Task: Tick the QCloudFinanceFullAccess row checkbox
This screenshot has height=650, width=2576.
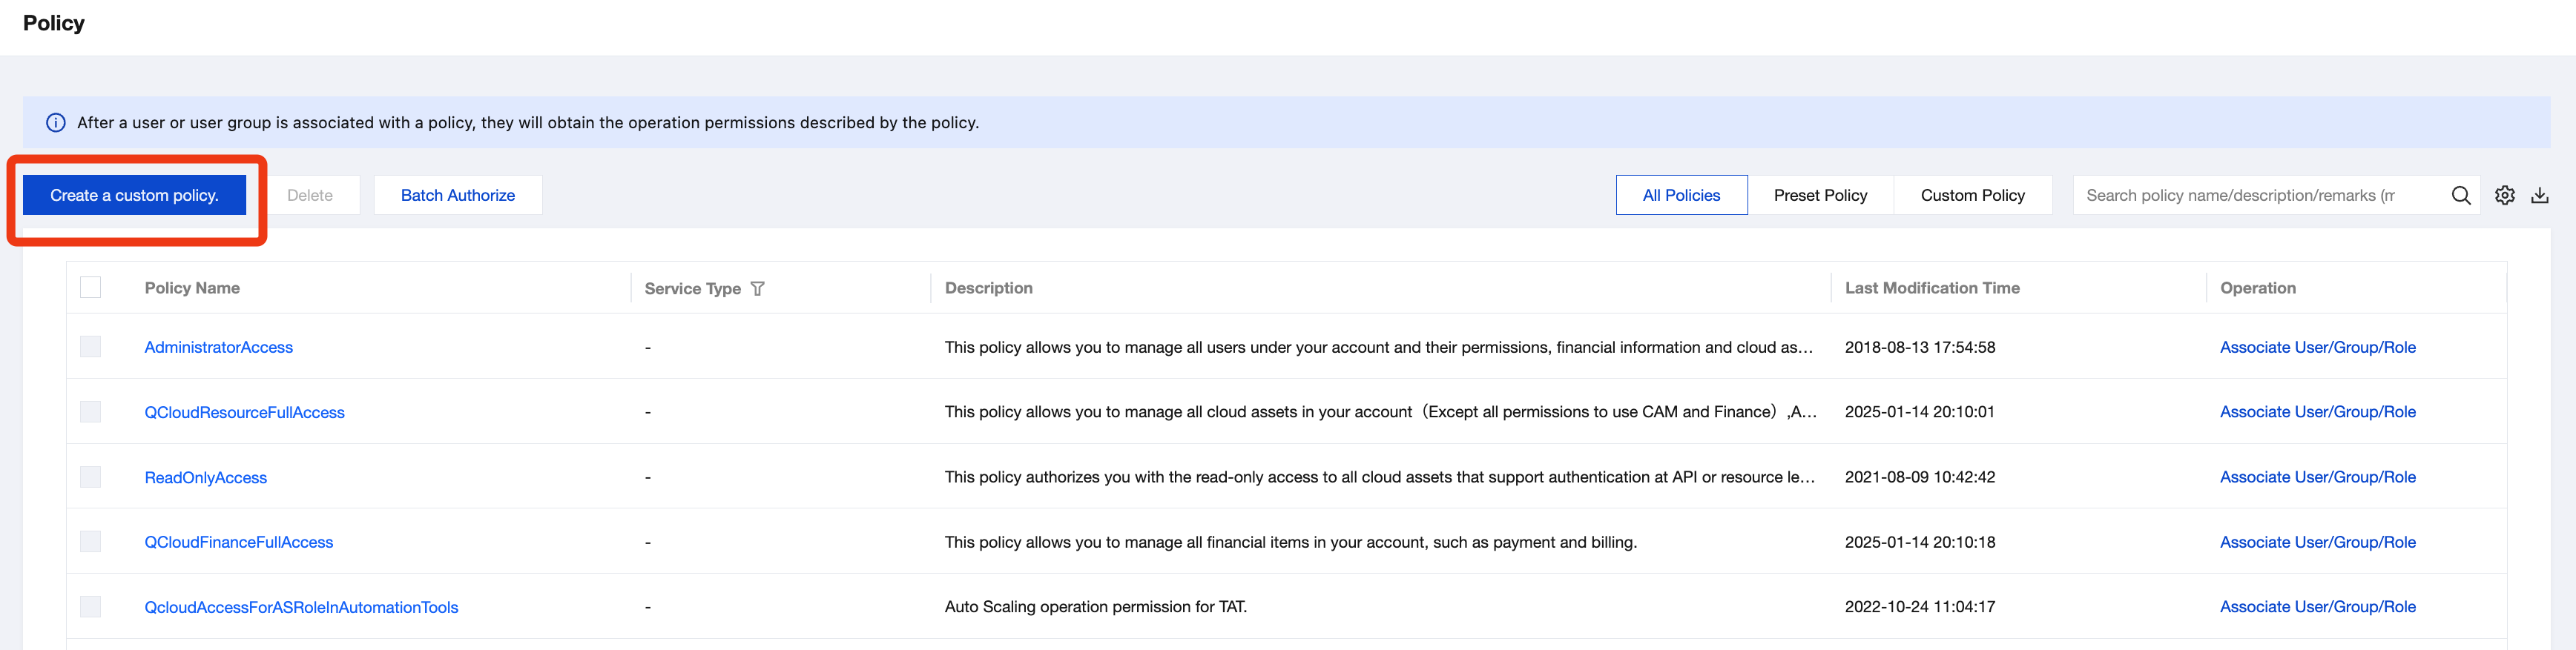Action: pos(91,542)
